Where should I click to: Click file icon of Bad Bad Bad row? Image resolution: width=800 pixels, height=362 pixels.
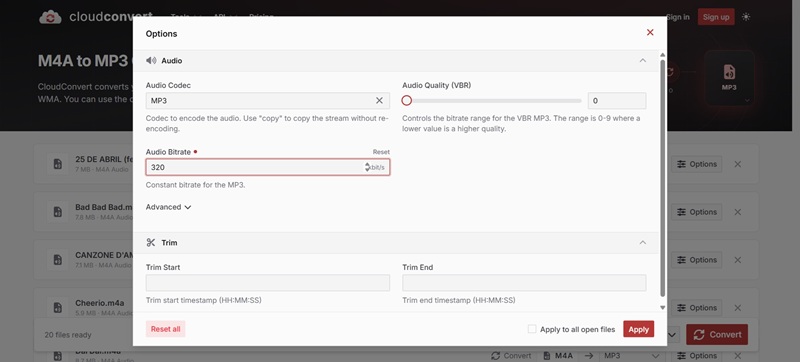coord(58,212)
